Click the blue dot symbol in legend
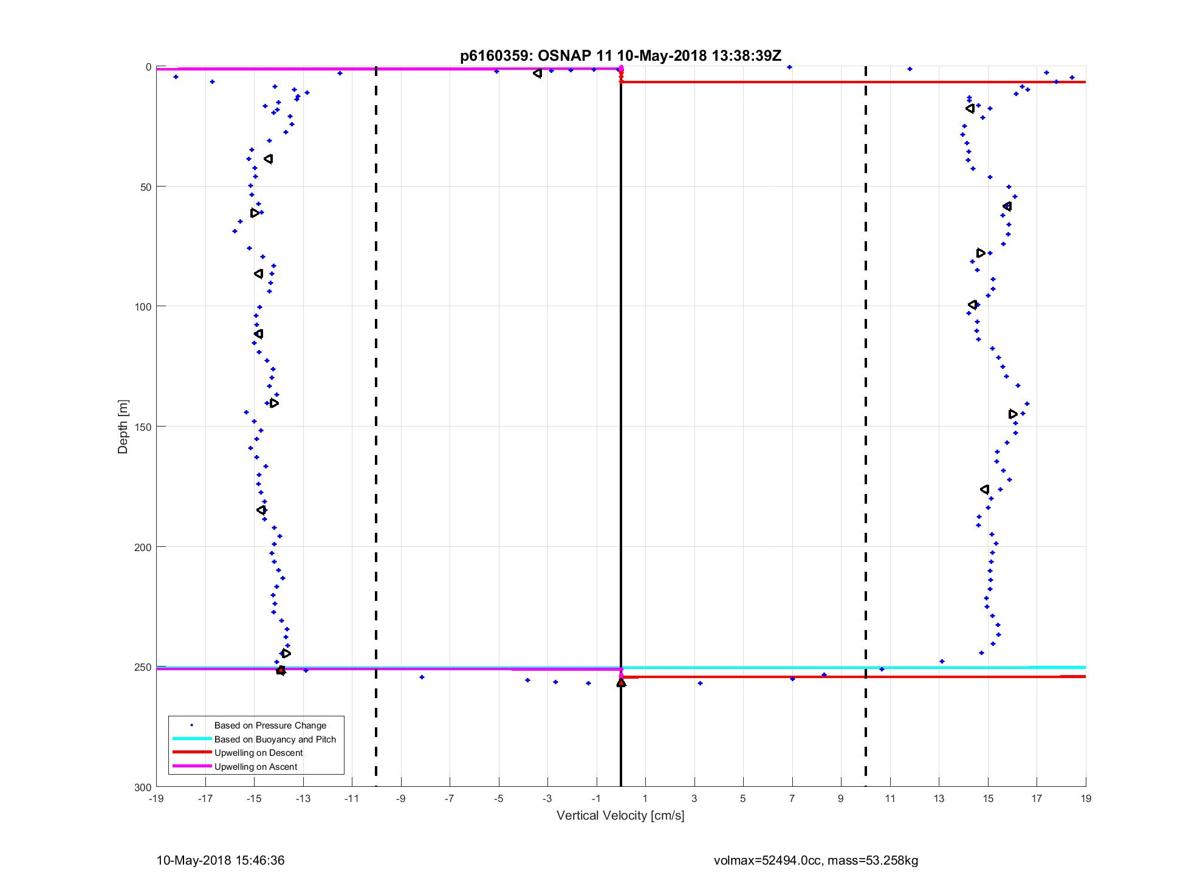The height and width of the screenshot is (885, 1200). (x=191, y=725)
